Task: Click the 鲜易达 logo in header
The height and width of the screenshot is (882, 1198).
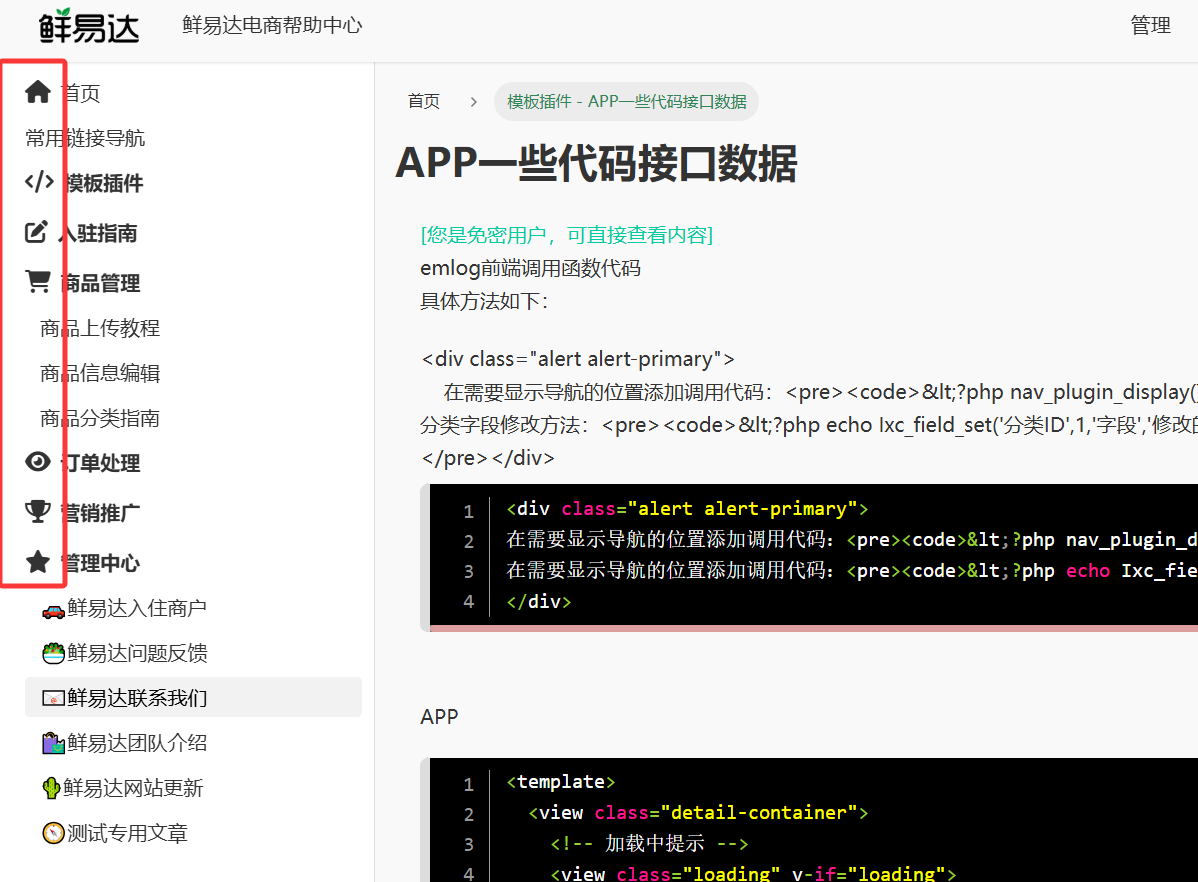Action: point(89,25)
